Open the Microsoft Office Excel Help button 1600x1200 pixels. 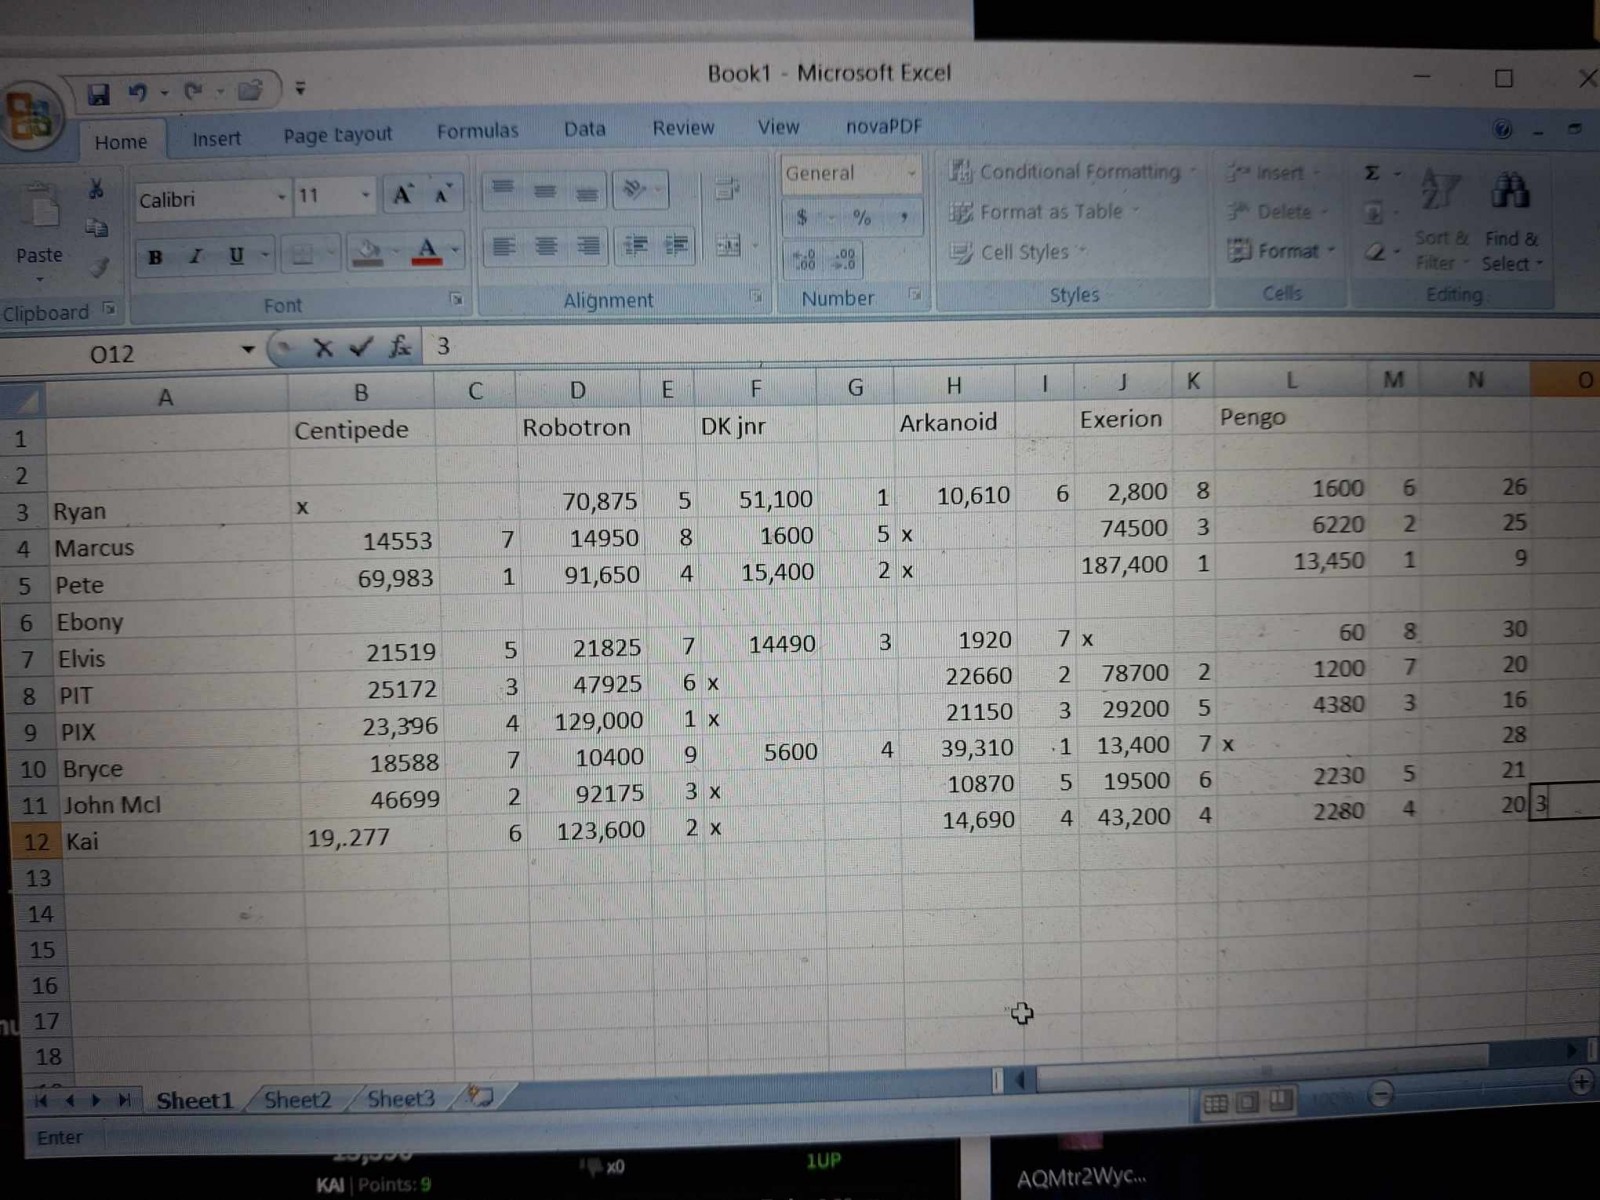[x=1502, y=129]
